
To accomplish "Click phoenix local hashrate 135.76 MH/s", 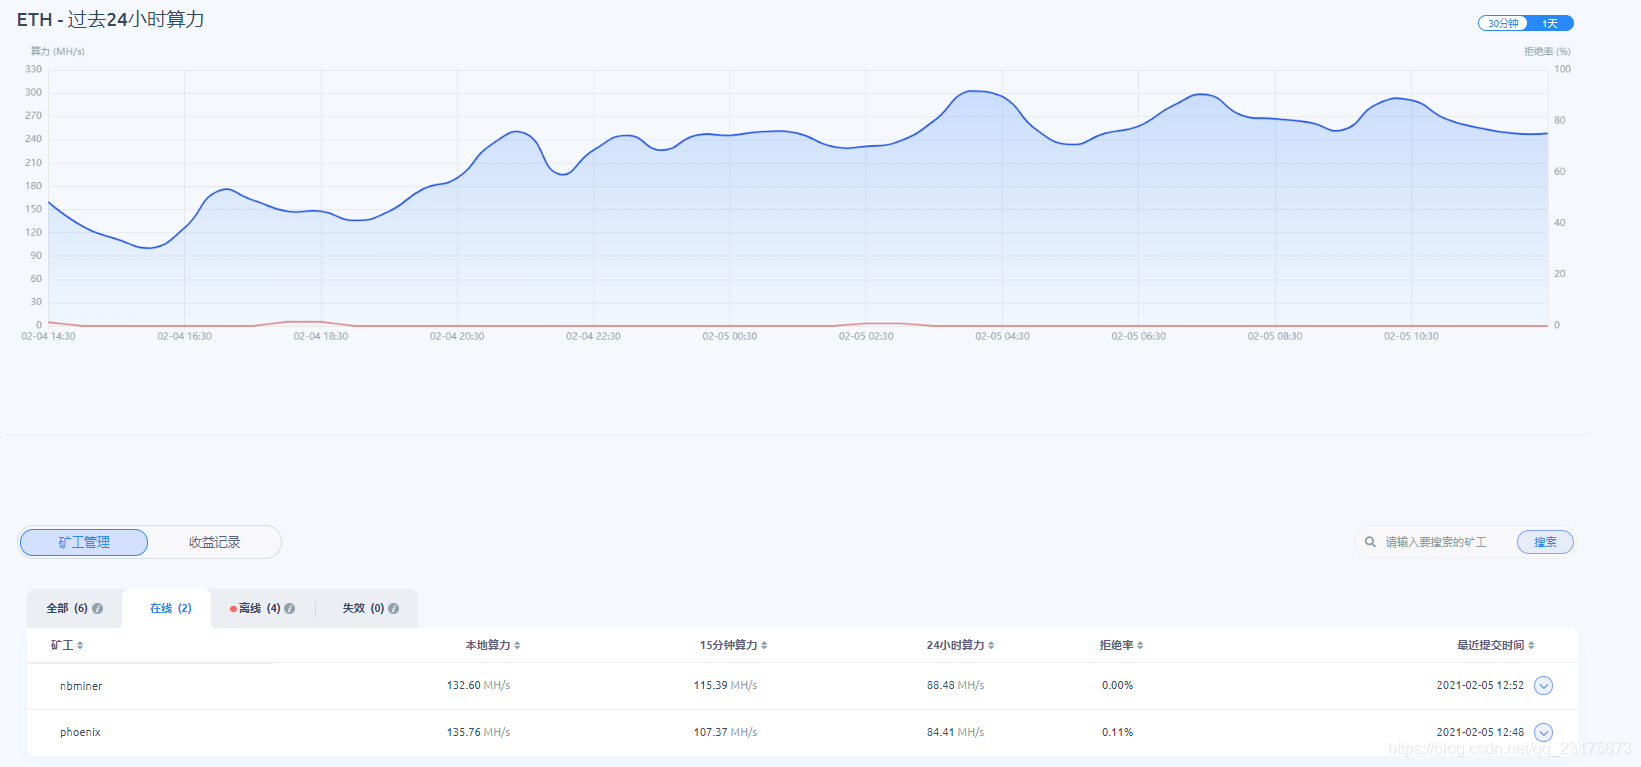I will (x=478, y=732).
